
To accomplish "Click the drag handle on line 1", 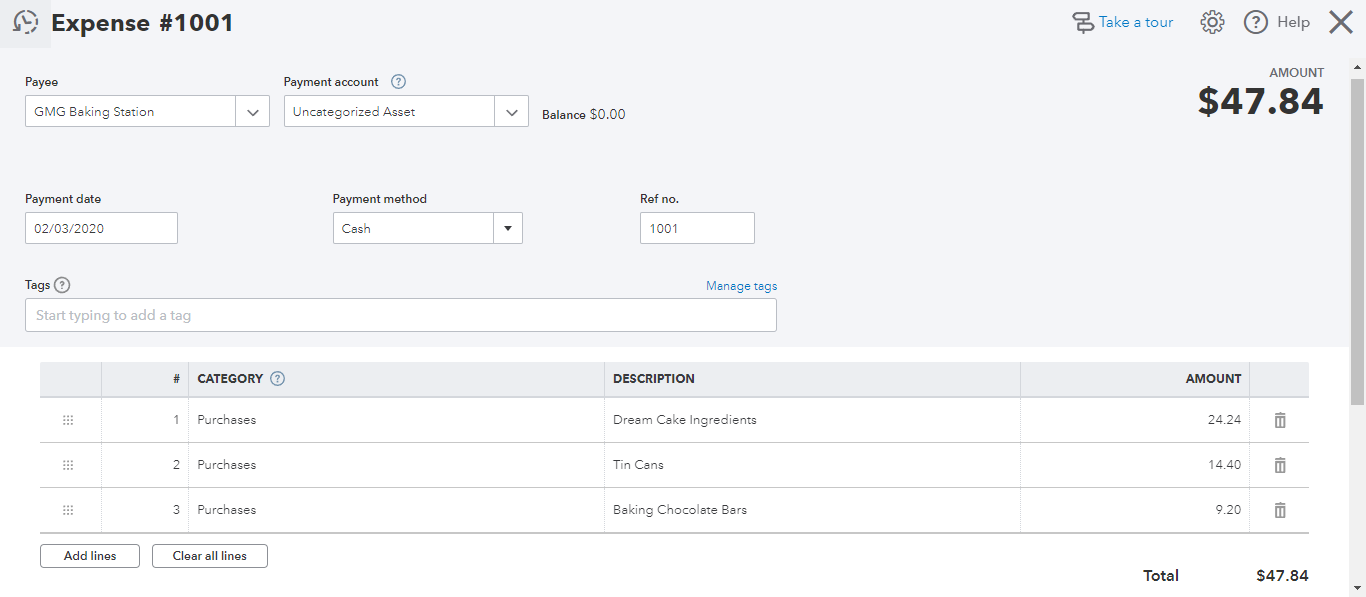I will pyautogui.click(x=68, y=420).
